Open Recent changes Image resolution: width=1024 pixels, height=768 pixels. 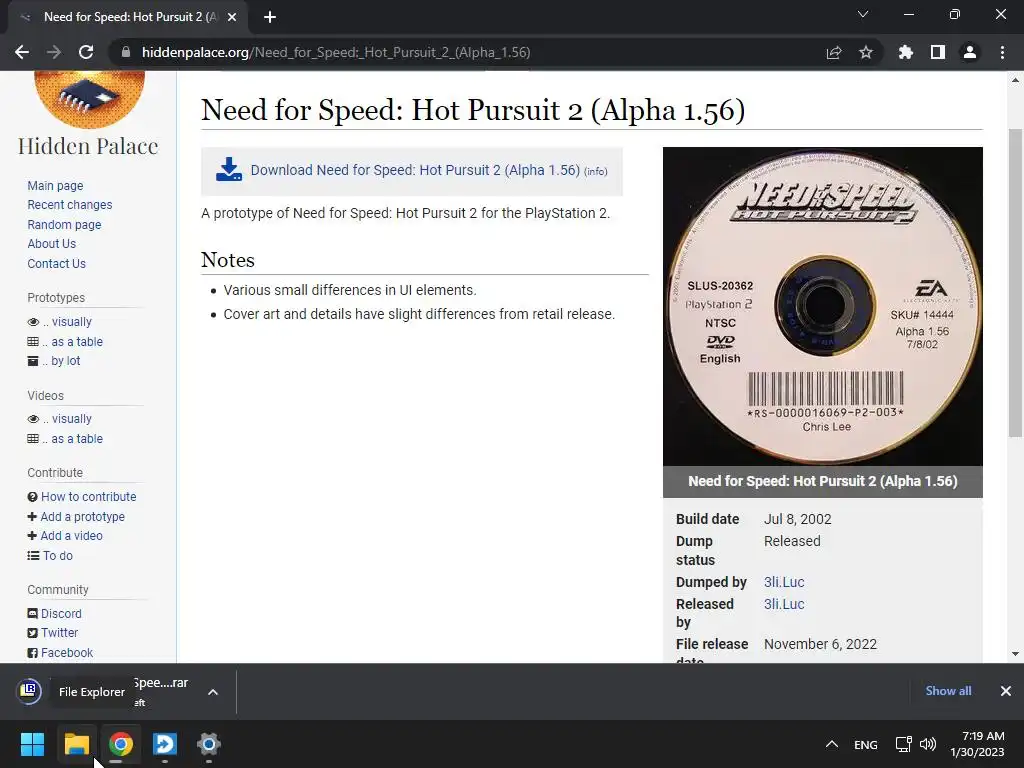point(70,204)
